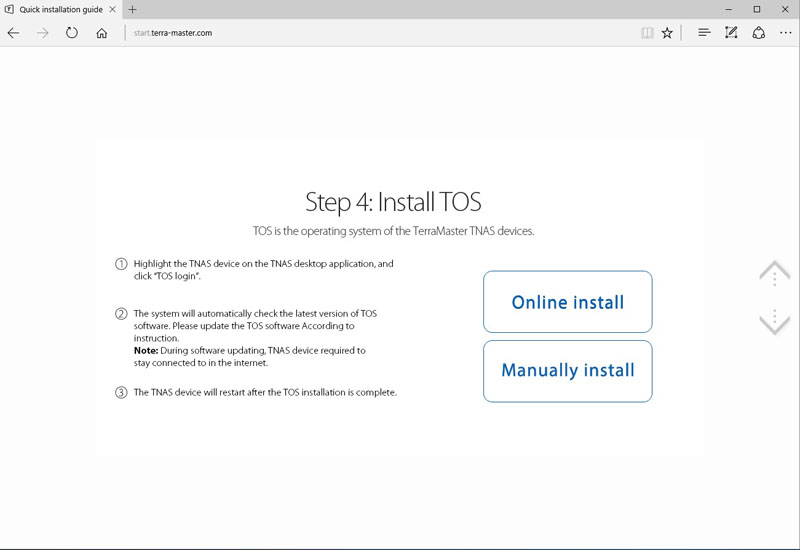
Task: Click 'The TNAS device will restart' text
Action: (265, 392)
